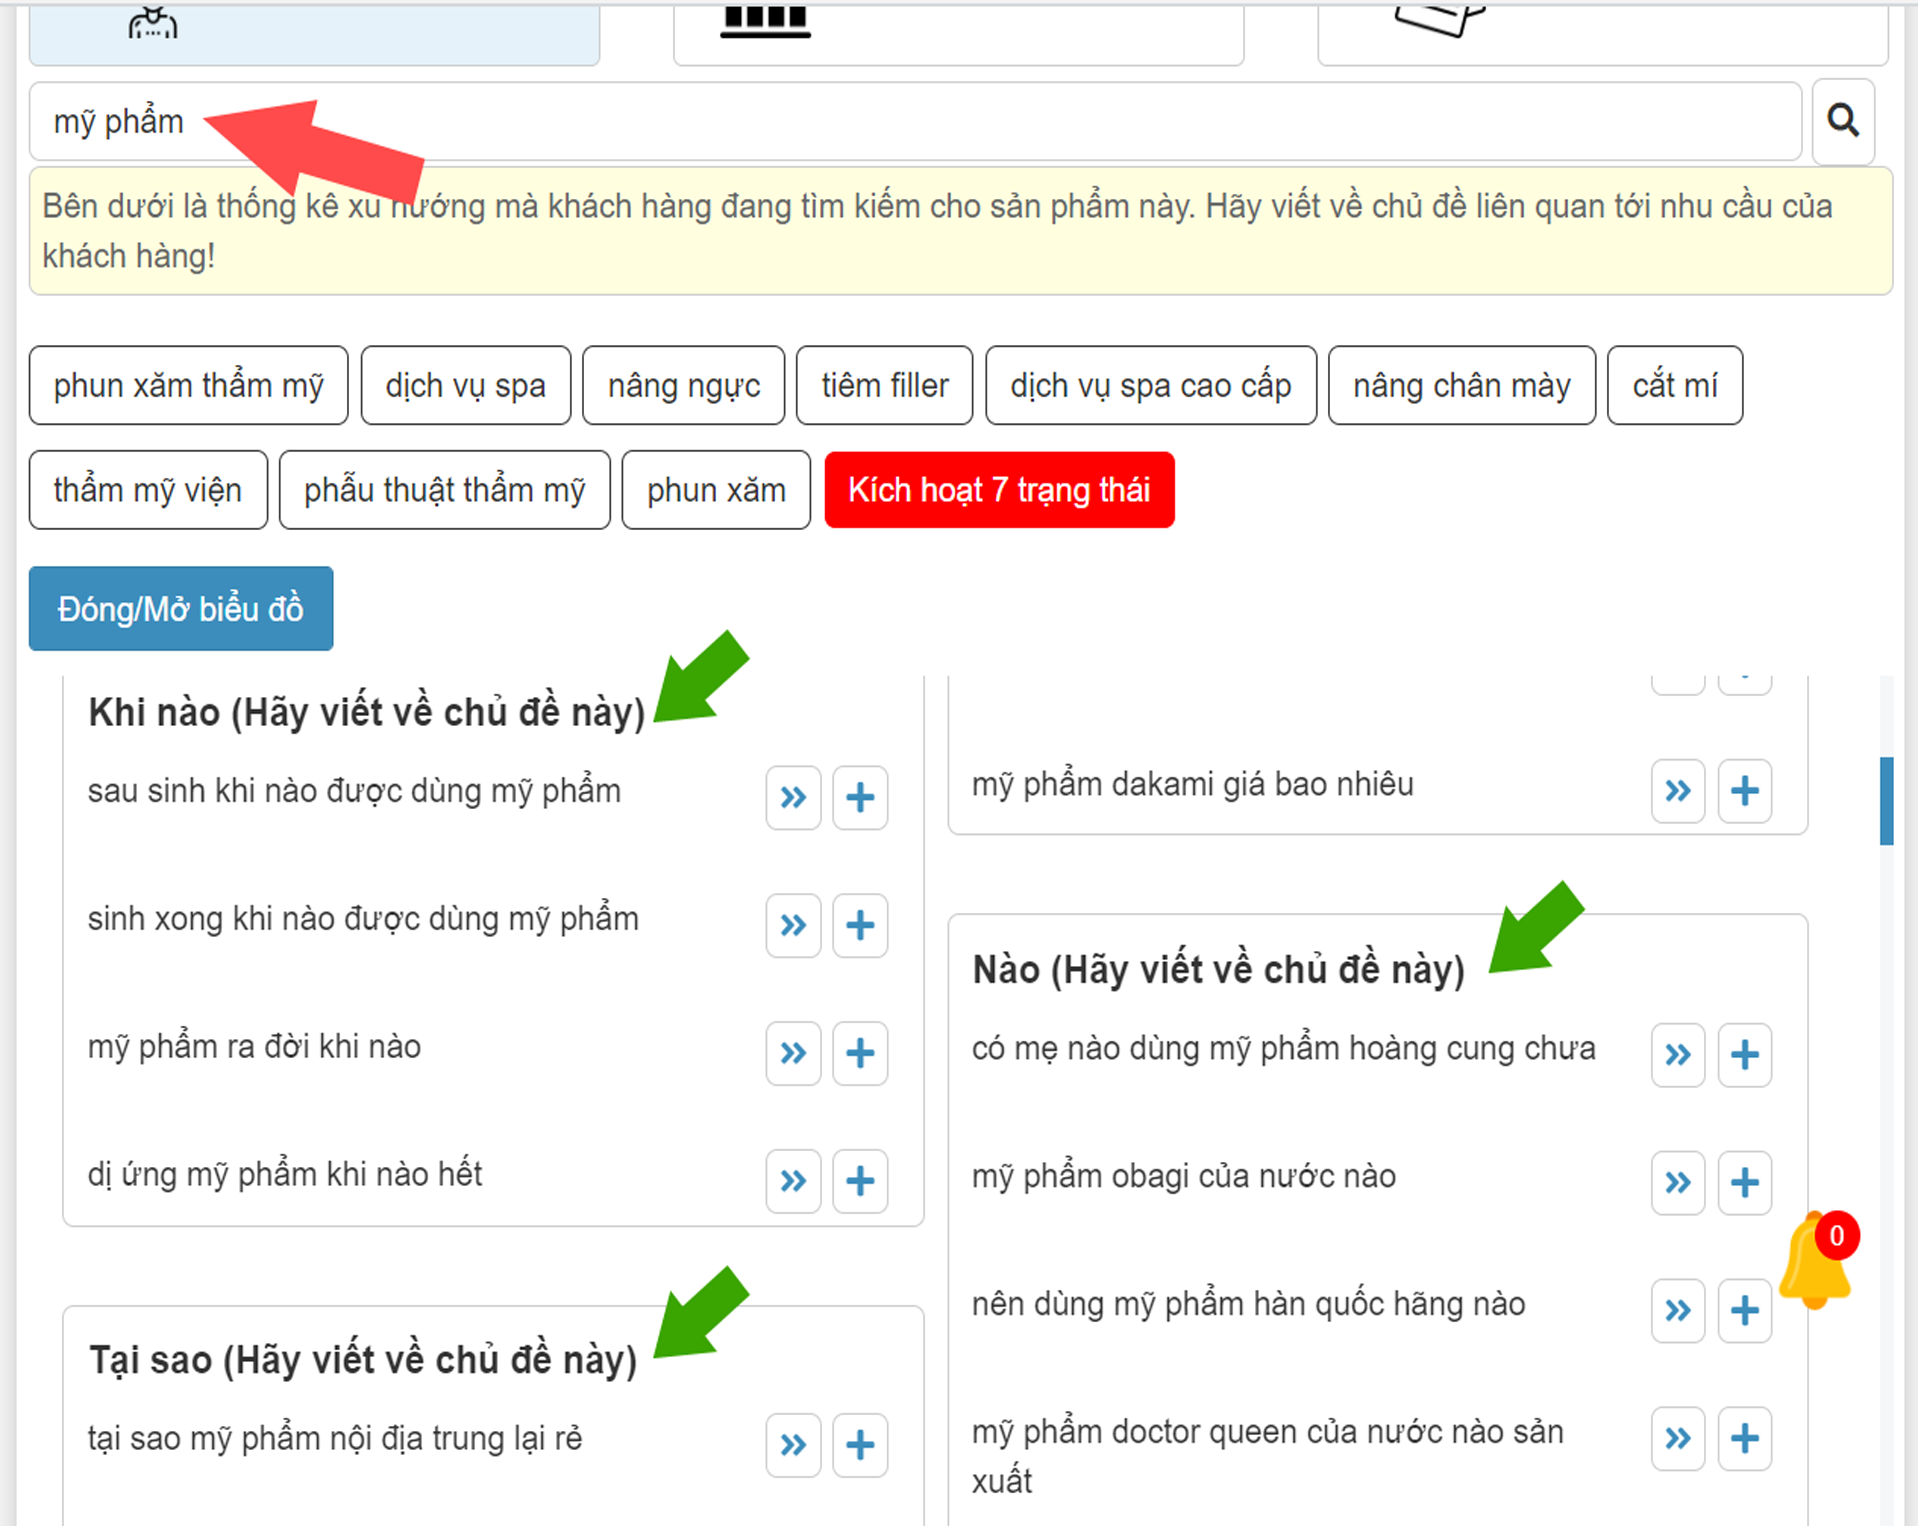Choose the 'nâng ngực' keyword tag
Screen dimensions: 1918x1526
pos(684,385)
